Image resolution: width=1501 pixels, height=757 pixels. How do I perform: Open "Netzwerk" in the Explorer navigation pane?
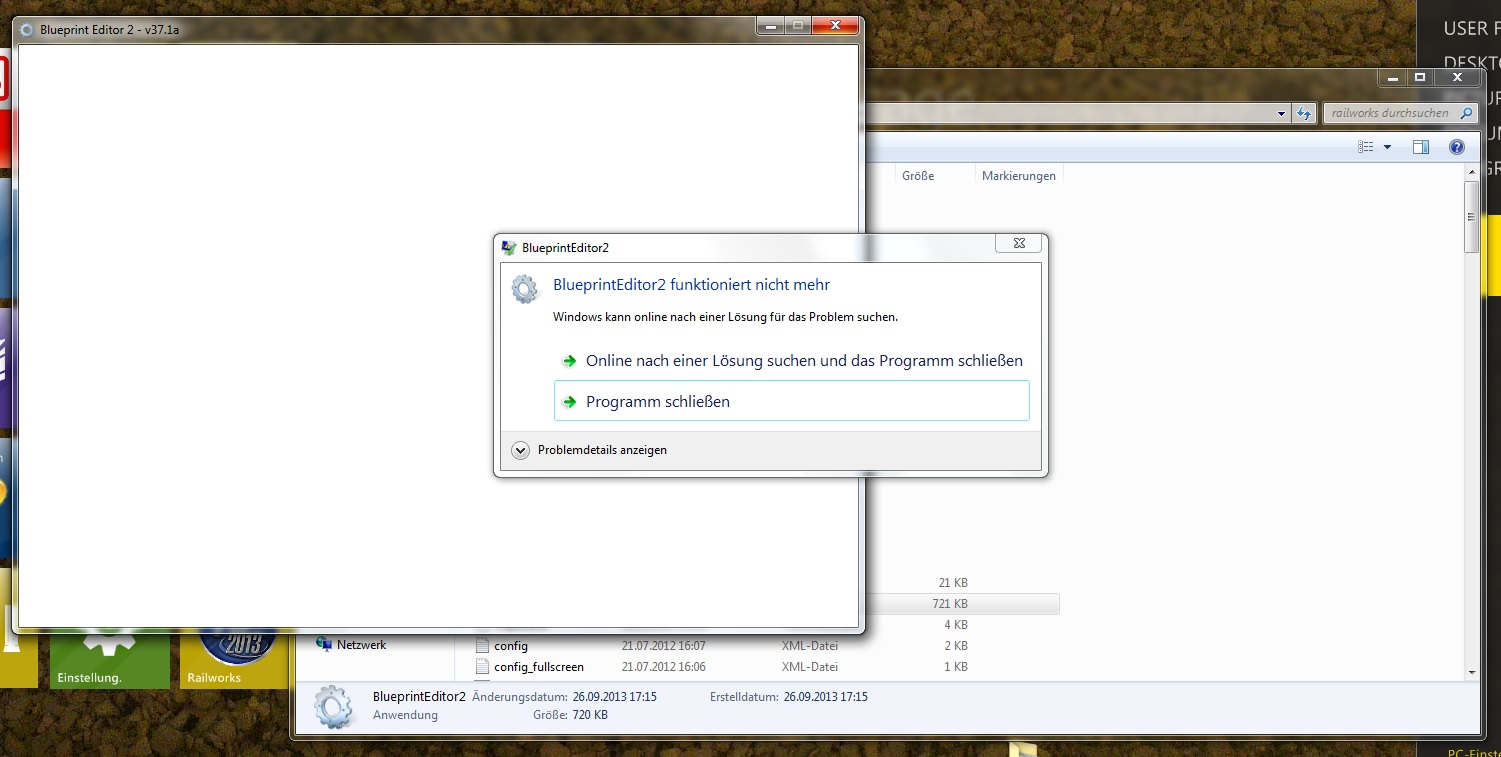coord(361,645)
